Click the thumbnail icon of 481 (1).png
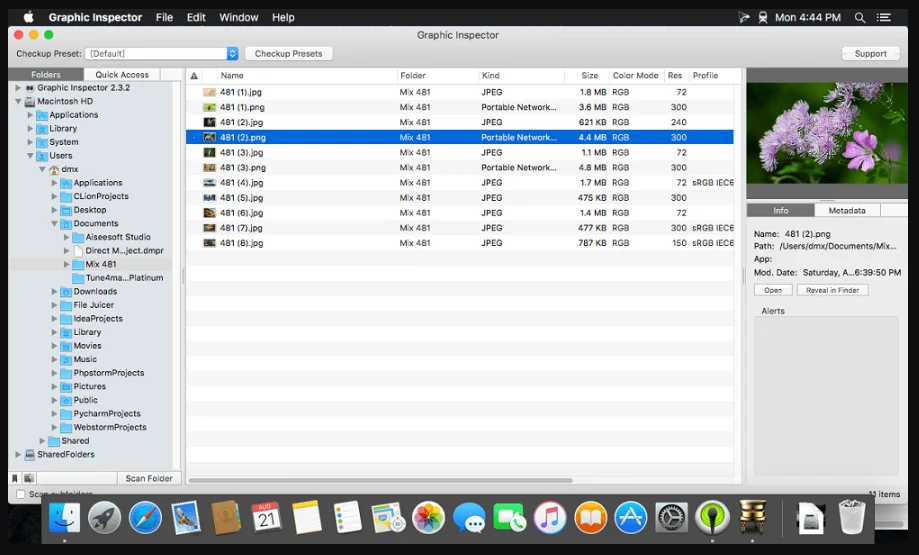This screenshot has height=555, width=919. (209, 107)
